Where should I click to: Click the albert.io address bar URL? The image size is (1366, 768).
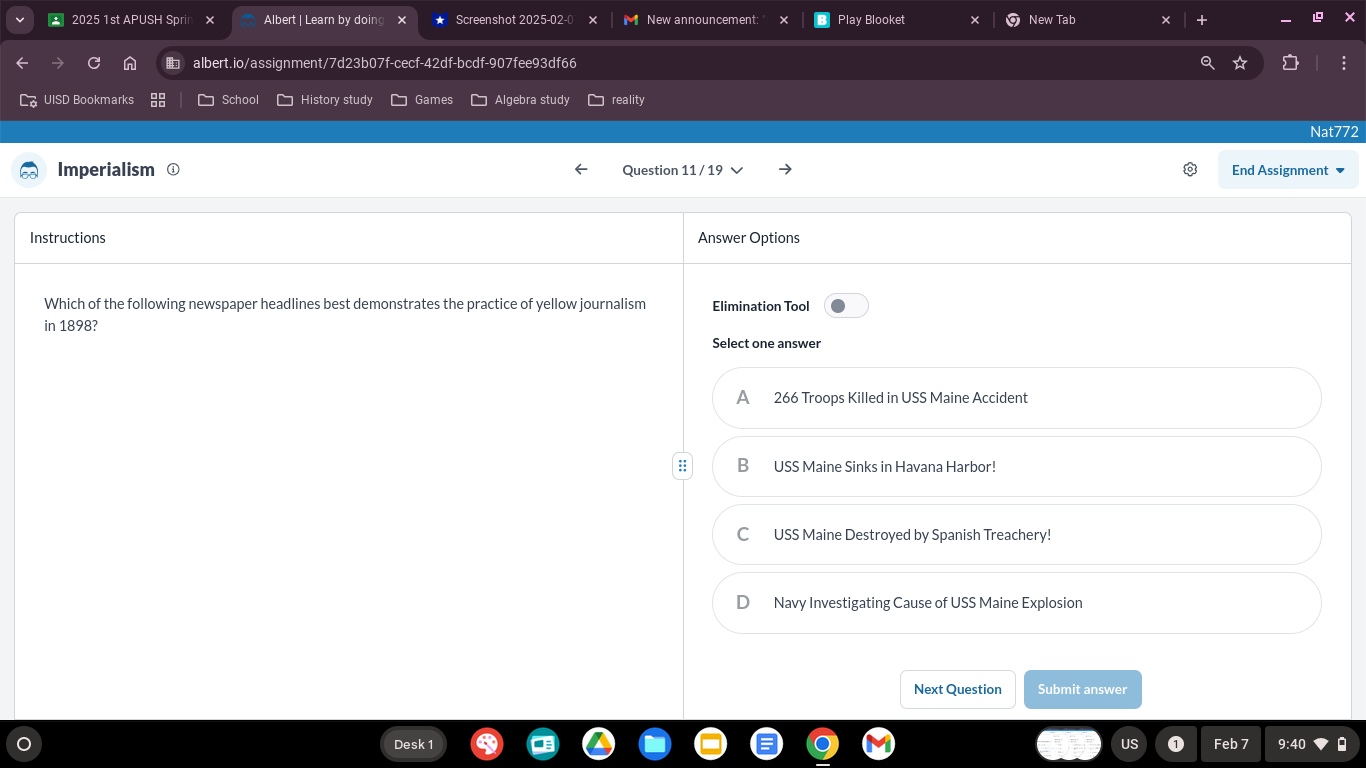[x=385, y=63]
